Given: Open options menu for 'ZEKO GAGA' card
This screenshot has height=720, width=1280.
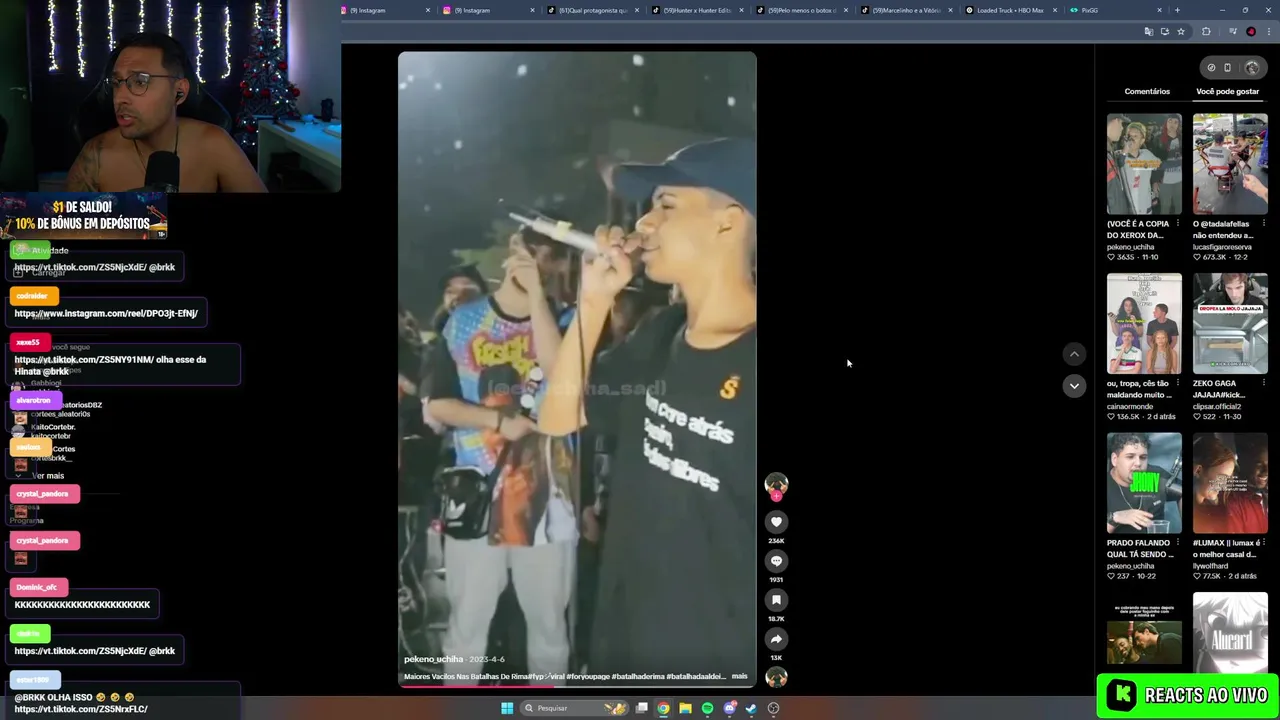Looking at the screenshot, I should pyautogui.click(x=1264, y=383).
